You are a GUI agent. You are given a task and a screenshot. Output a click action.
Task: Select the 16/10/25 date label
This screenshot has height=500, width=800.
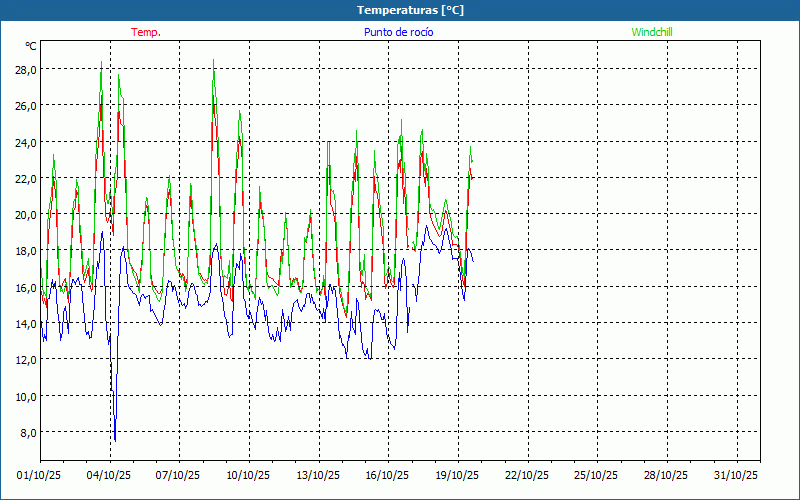tap(388, 475)
